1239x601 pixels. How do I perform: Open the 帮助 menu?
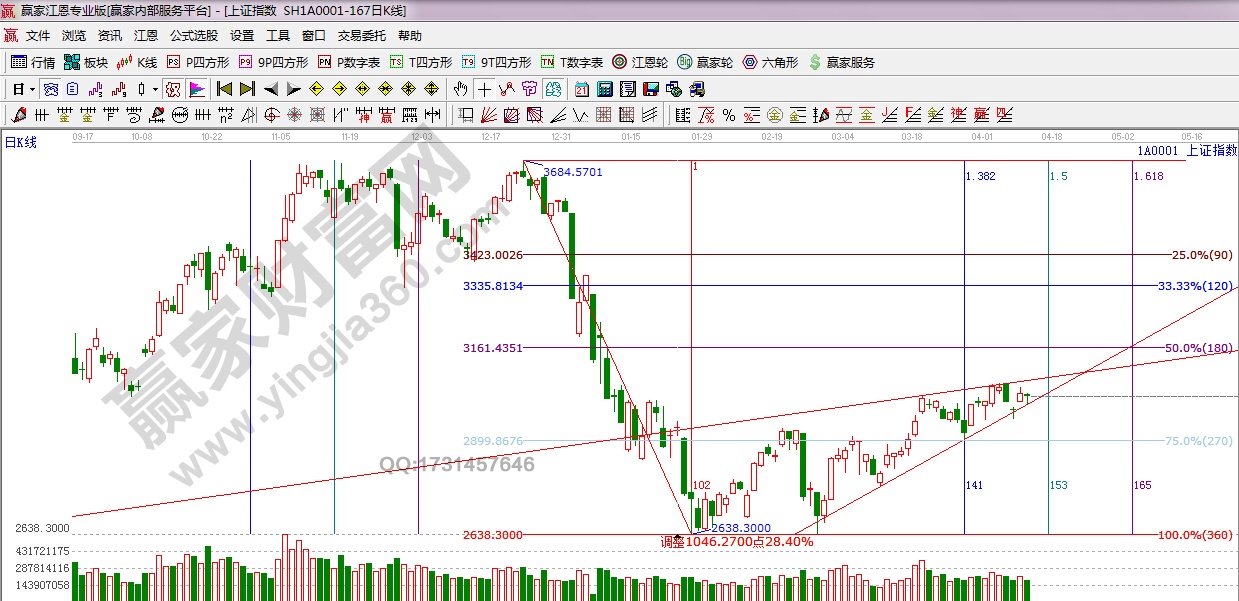tap(410, 35)
